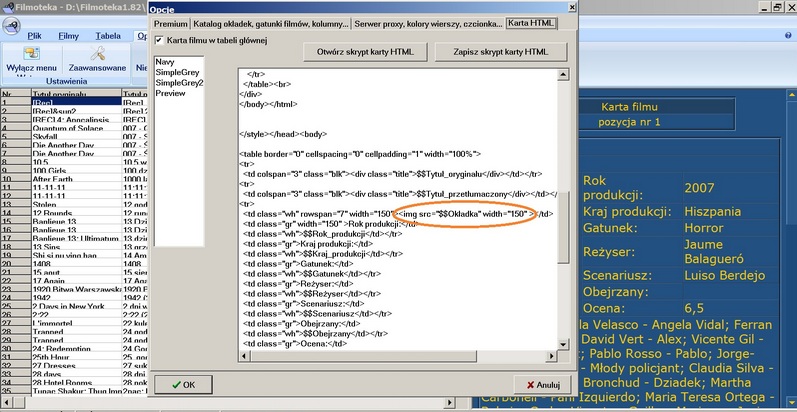Select the Preview entry in template list

(x=172, y=93)
